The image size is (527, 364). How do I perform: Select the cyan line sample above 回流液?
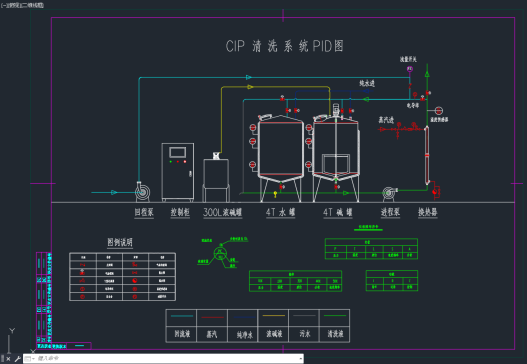click(182, 316)
